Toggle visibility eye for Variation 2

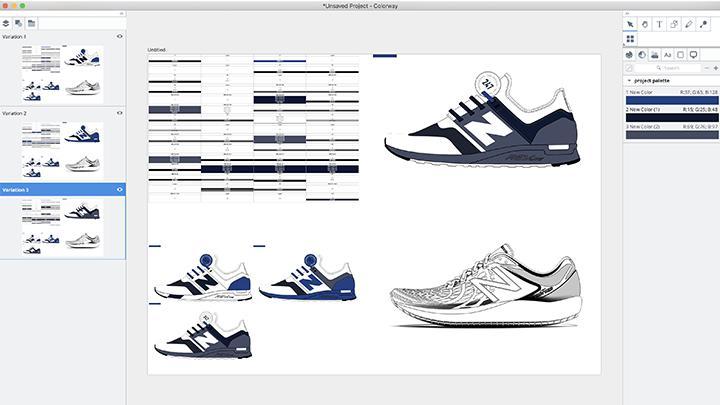119,113
